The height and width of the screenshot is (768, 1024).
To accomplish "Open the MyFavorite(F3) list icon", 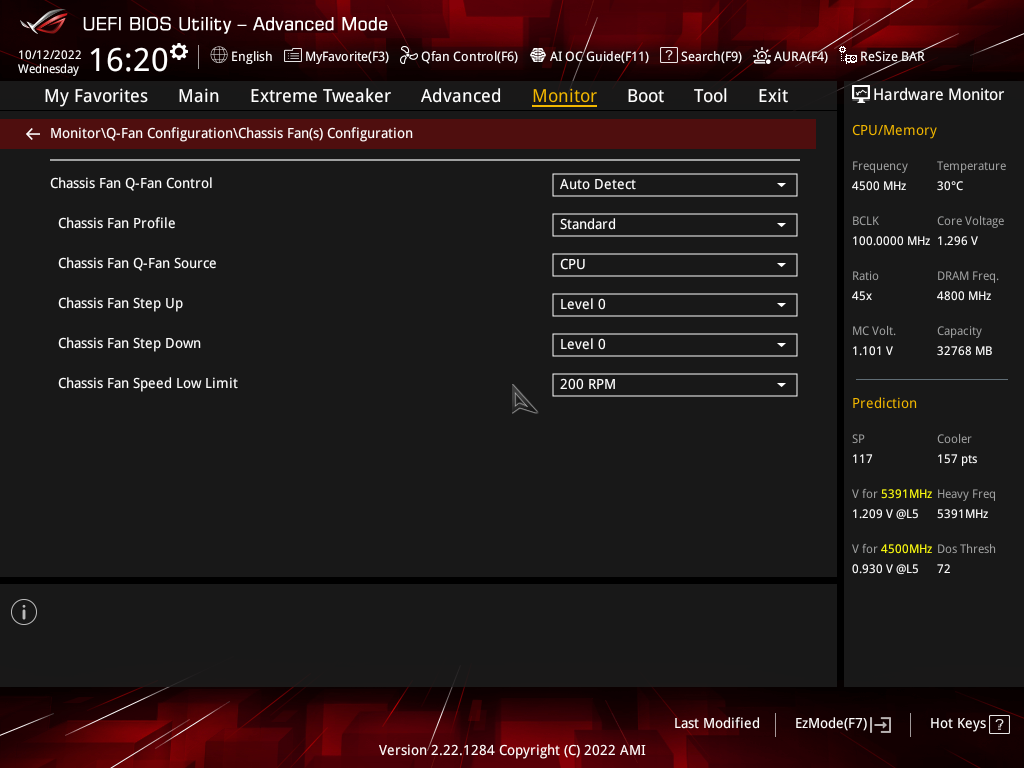I will click(293, 56).
